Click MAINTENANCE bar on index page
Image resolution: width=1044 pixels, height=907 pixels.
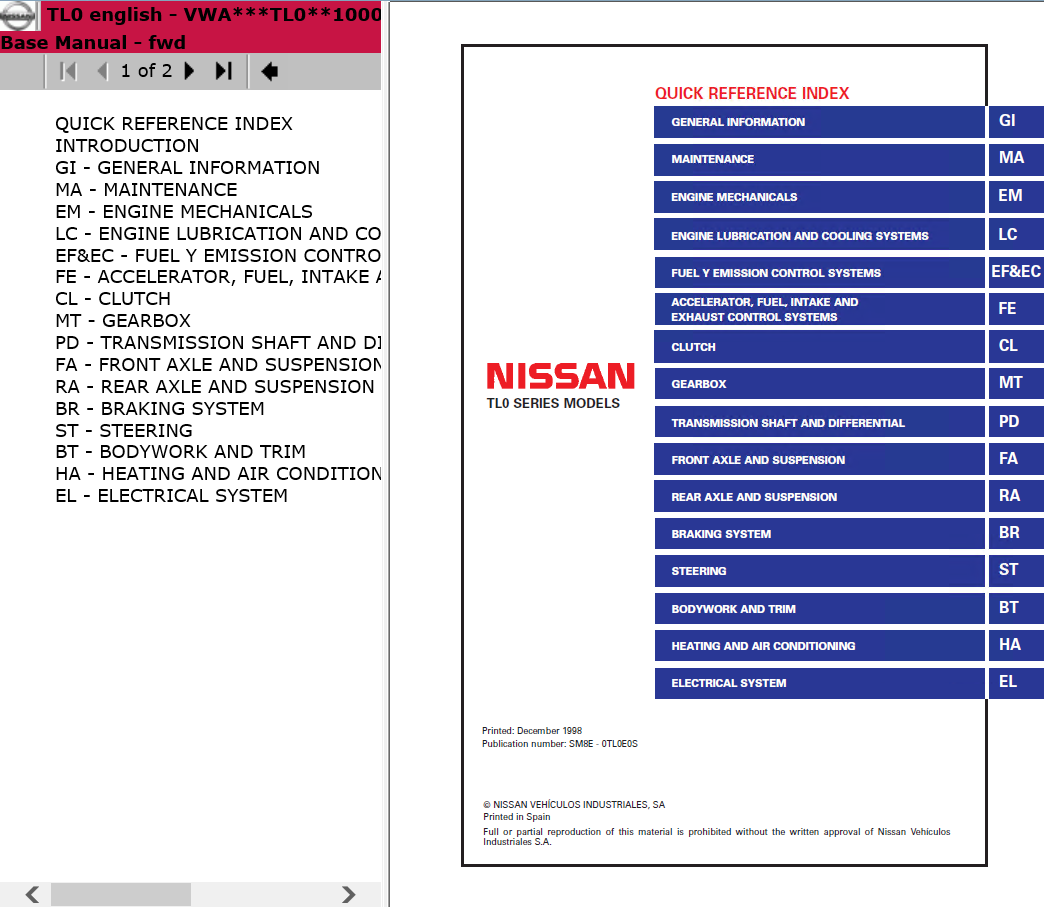tap(819, 159)
